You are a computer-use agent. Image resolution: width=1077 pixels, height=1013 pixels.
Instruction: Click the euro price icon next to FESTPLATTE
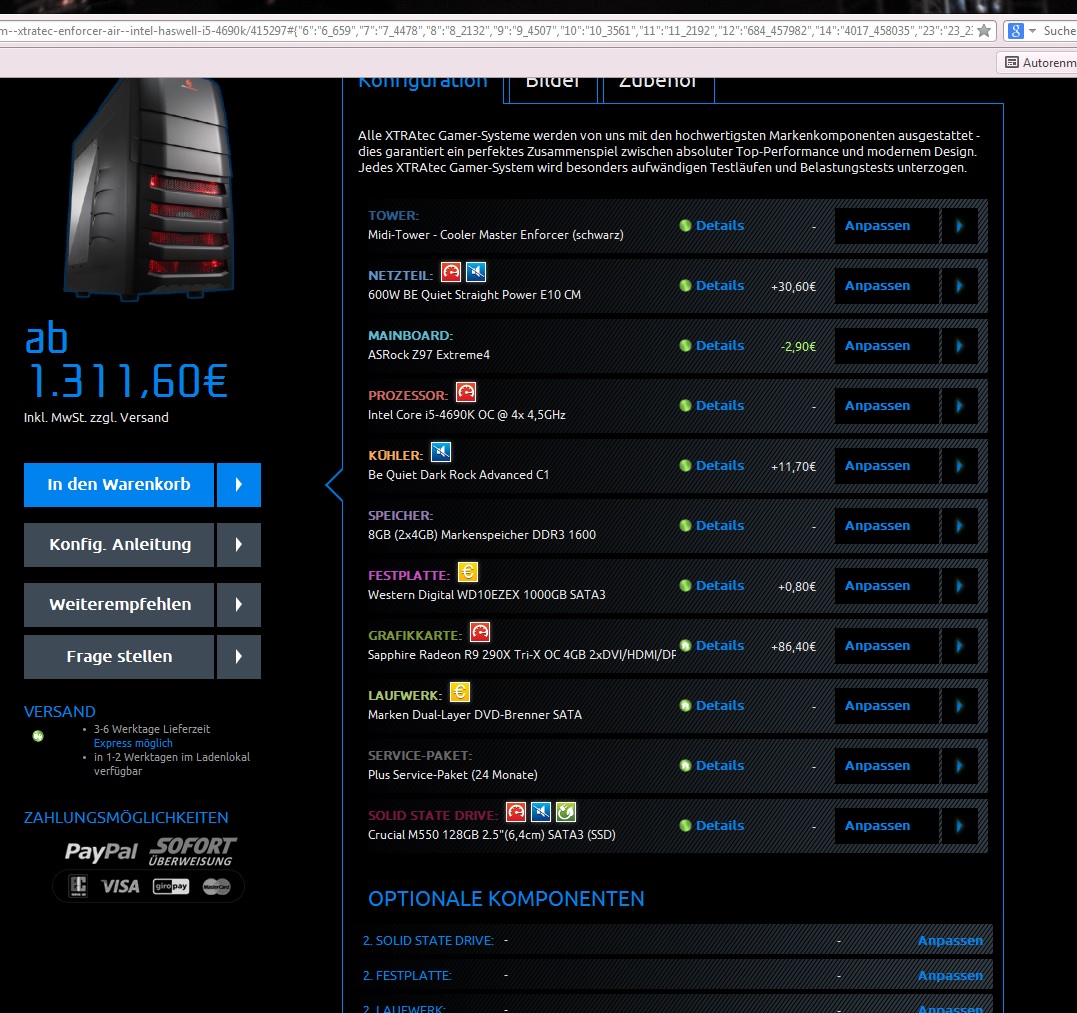tap(468, 572)
